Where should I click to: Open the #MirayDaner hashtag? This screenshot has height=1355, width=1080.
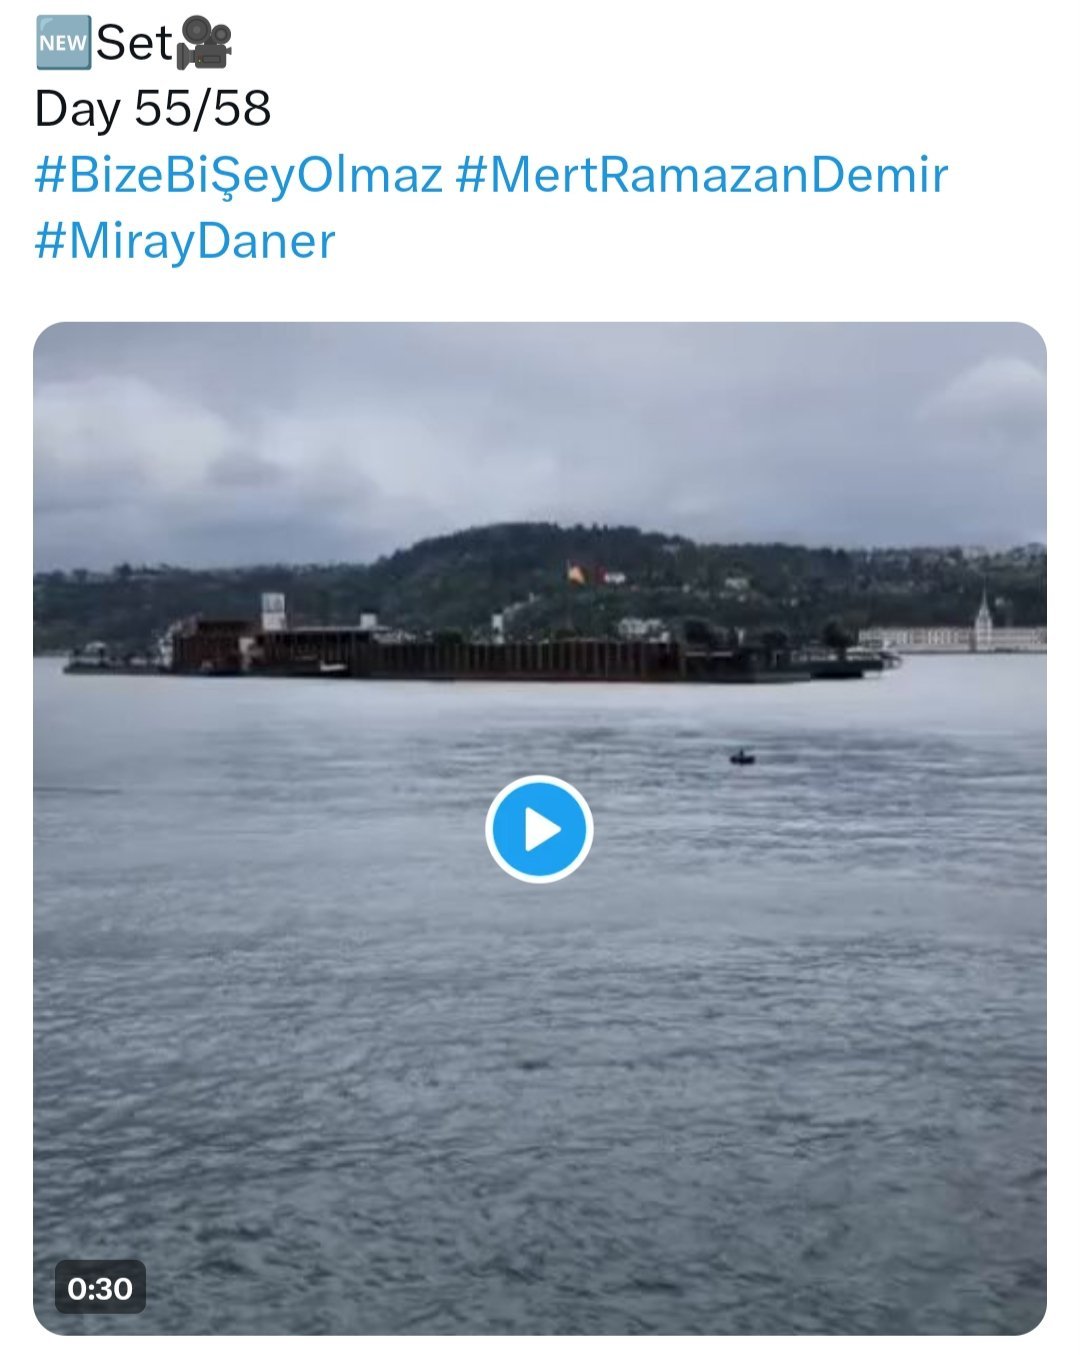tap(185, 241)
